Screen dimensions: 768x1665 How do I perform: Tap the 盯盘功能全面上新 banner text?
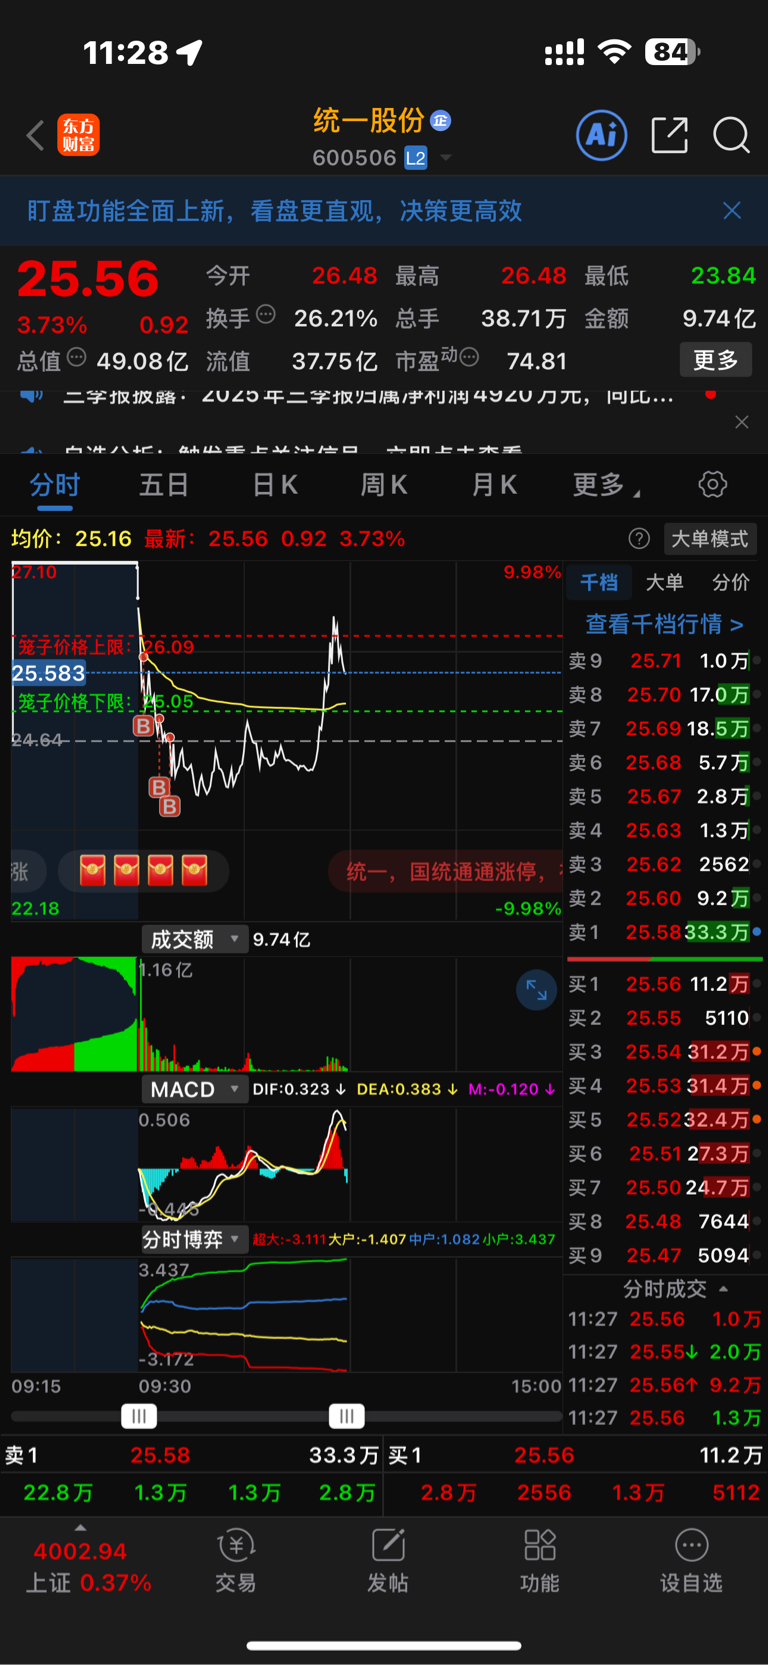coord(274,211)
